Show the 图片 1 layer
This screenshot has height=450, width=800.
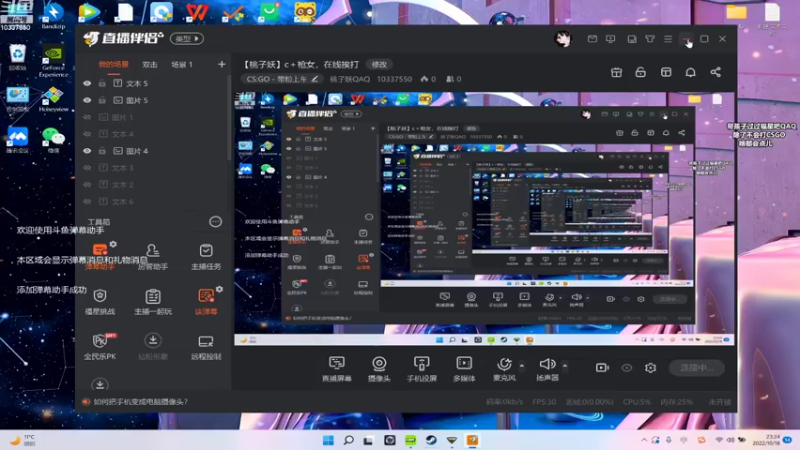(x=87, y=117)
